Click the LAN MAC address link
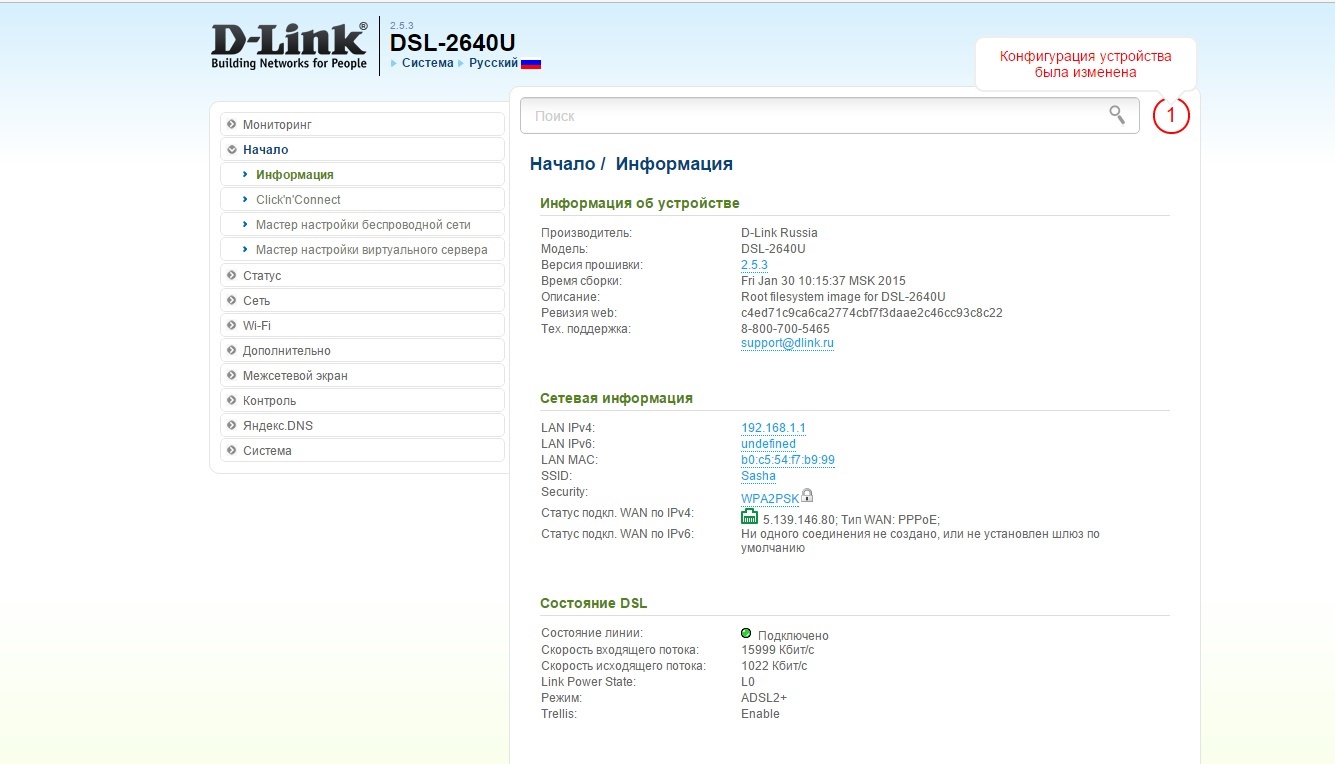Image resolution: width=1335 pixels, height=764 pixels. coord(788,460)
